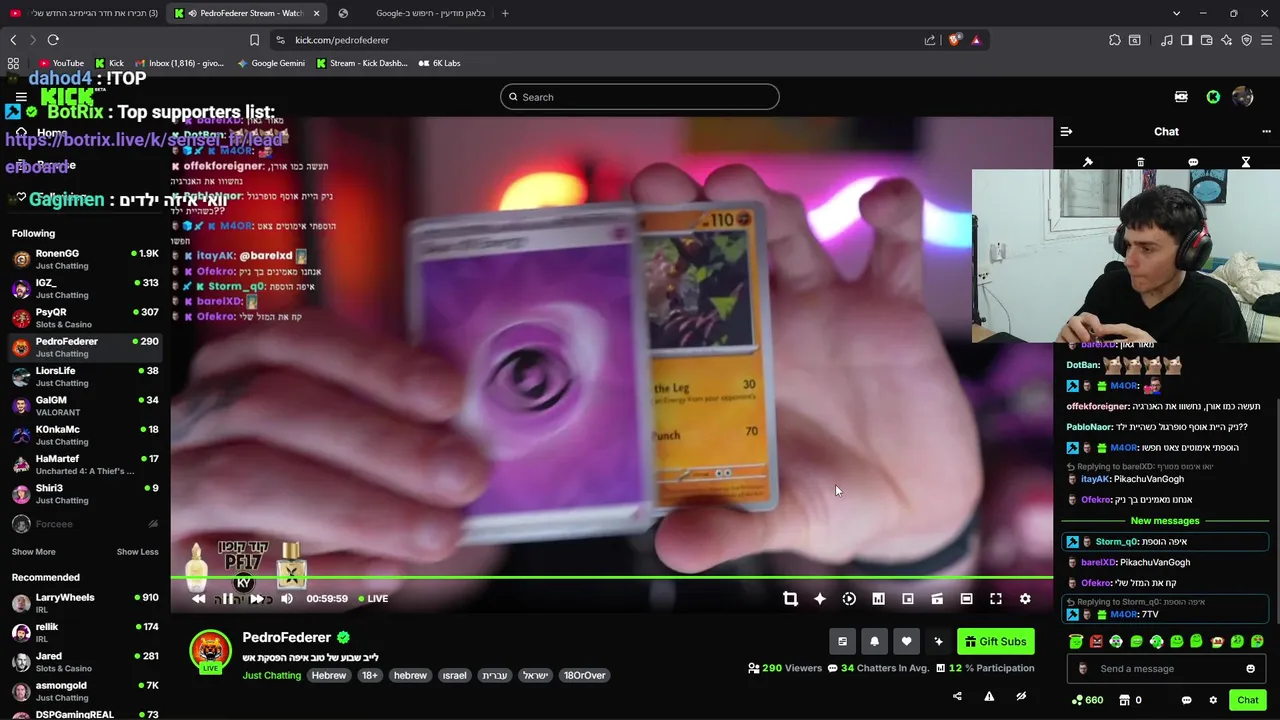Click the hourglass slow-mode icon in chat
Viewport: 1280px width, 720px height.
(x=1246, y=162)
